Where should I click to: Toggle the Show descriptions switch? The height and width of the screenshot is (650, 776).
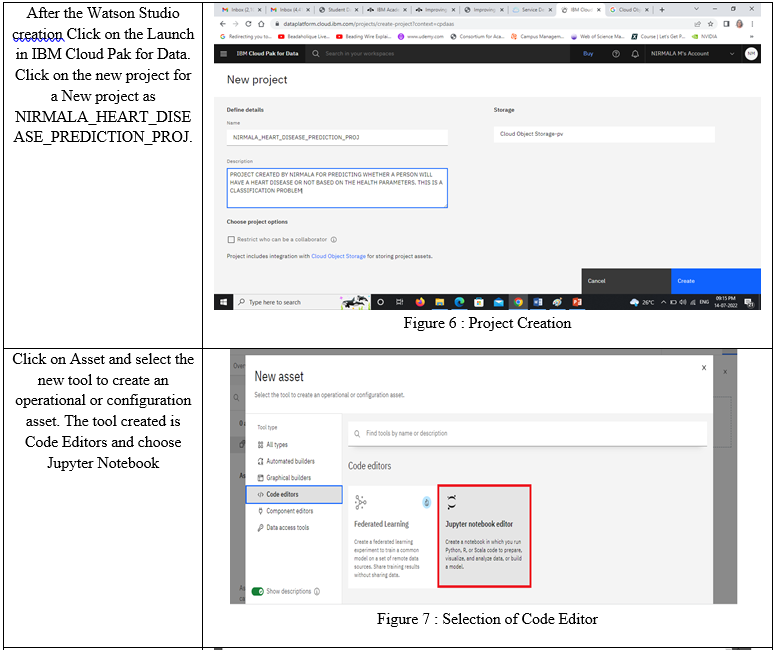pyautogui.click(x=257, y=591)
